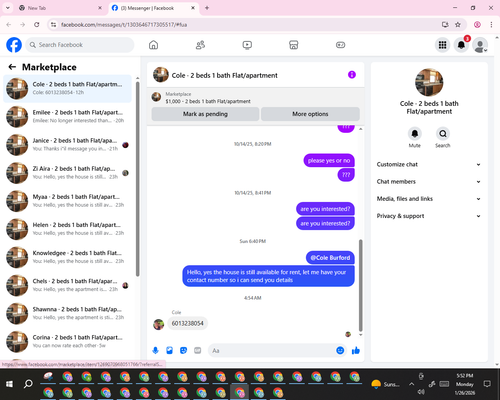
Task: Open the weather widget on taskbar
Action: [386, 384]
